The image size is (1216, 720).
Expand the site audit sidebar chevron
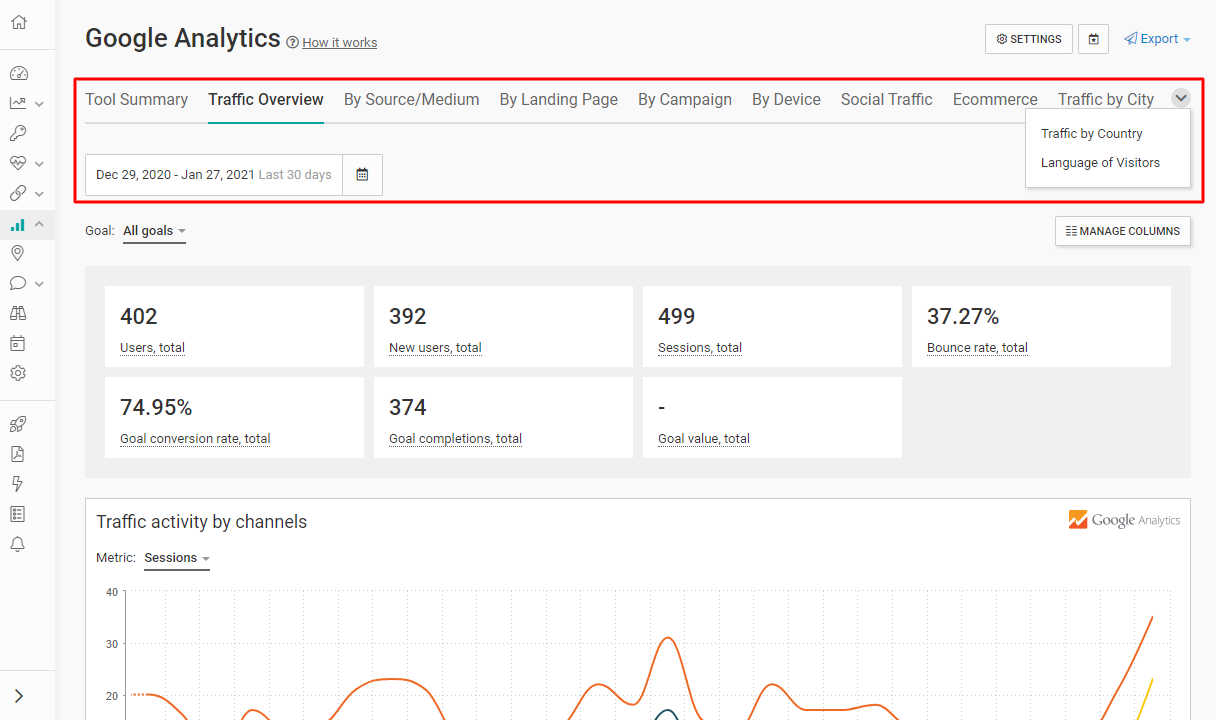click(39, 163)
